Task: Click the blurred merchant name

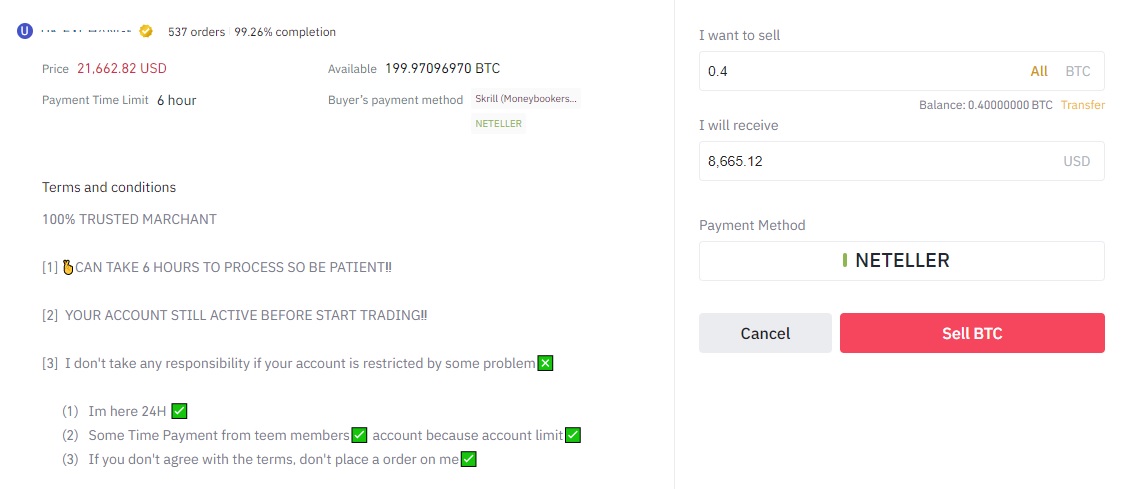Action: 88,31
